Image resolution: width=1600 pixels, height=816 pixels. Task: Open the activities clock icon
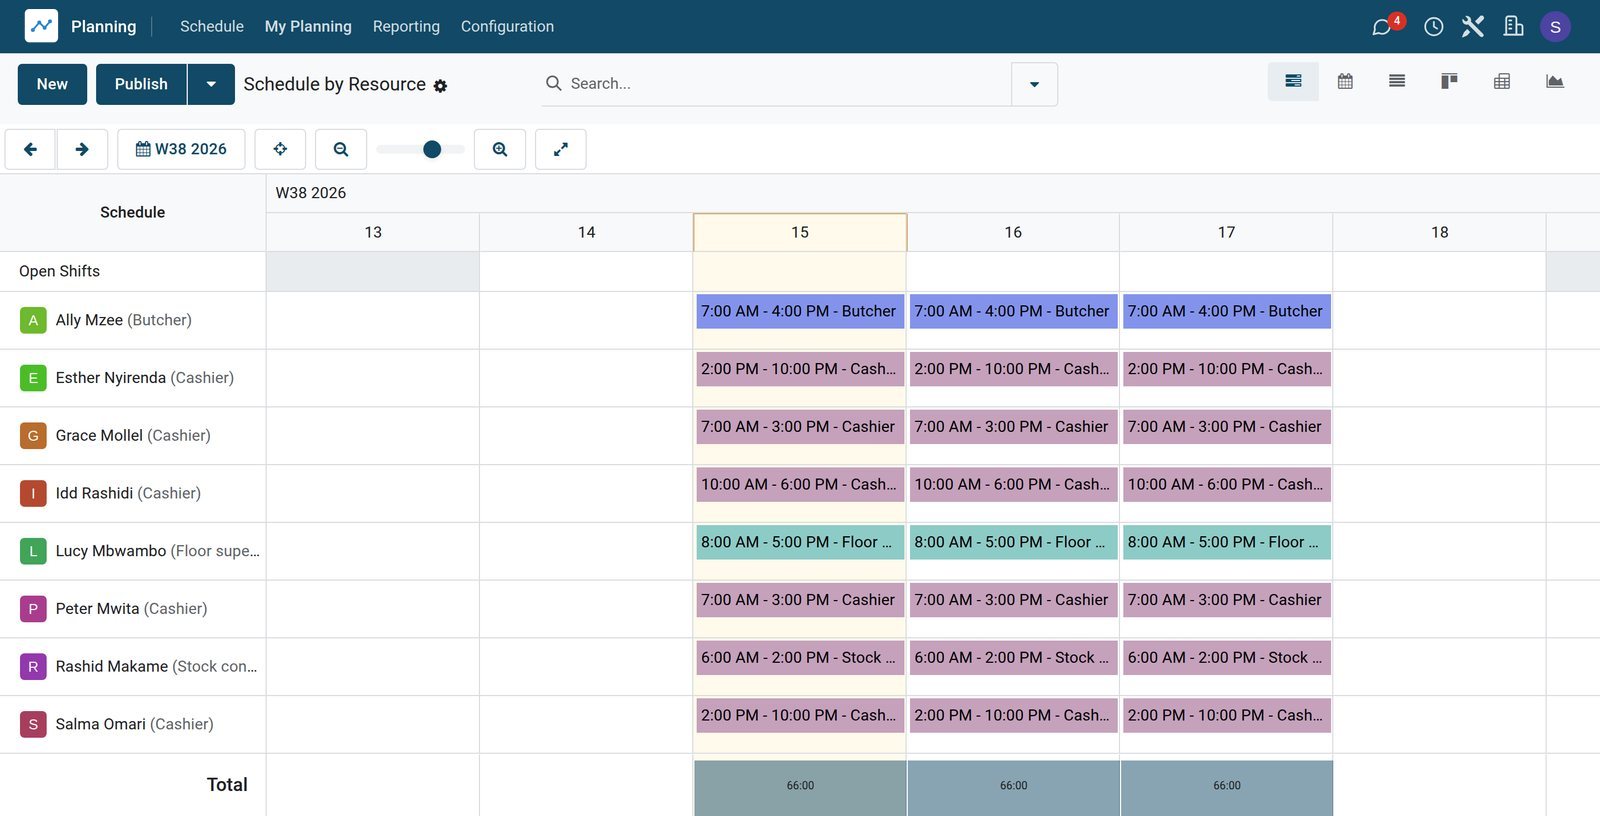point(1433,27)
